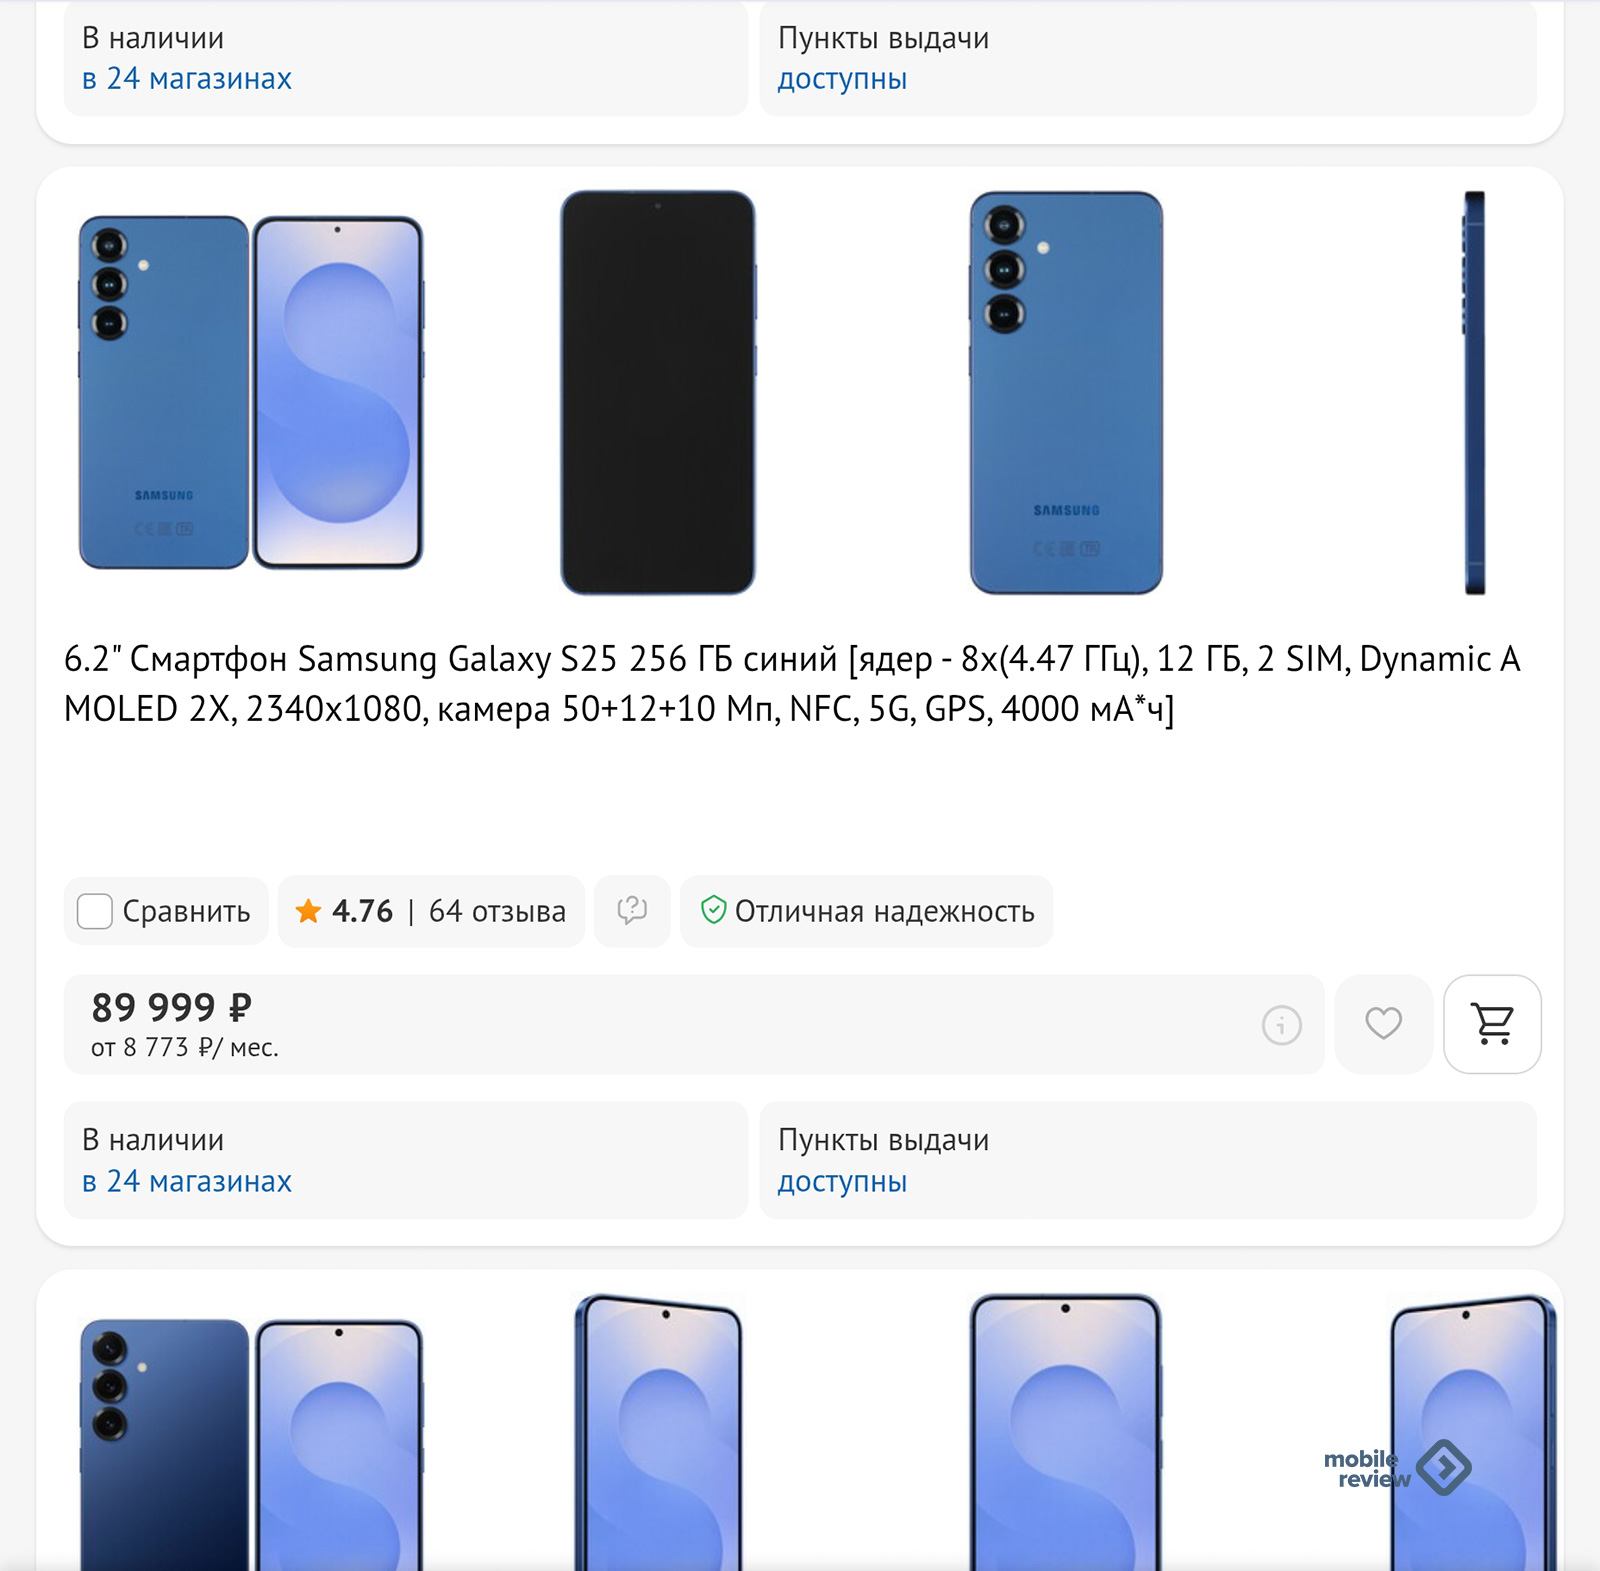The height and width of the screenshot is (1571, 1600).
Task: View side profile S25 photo
Action: [1474, 392]
